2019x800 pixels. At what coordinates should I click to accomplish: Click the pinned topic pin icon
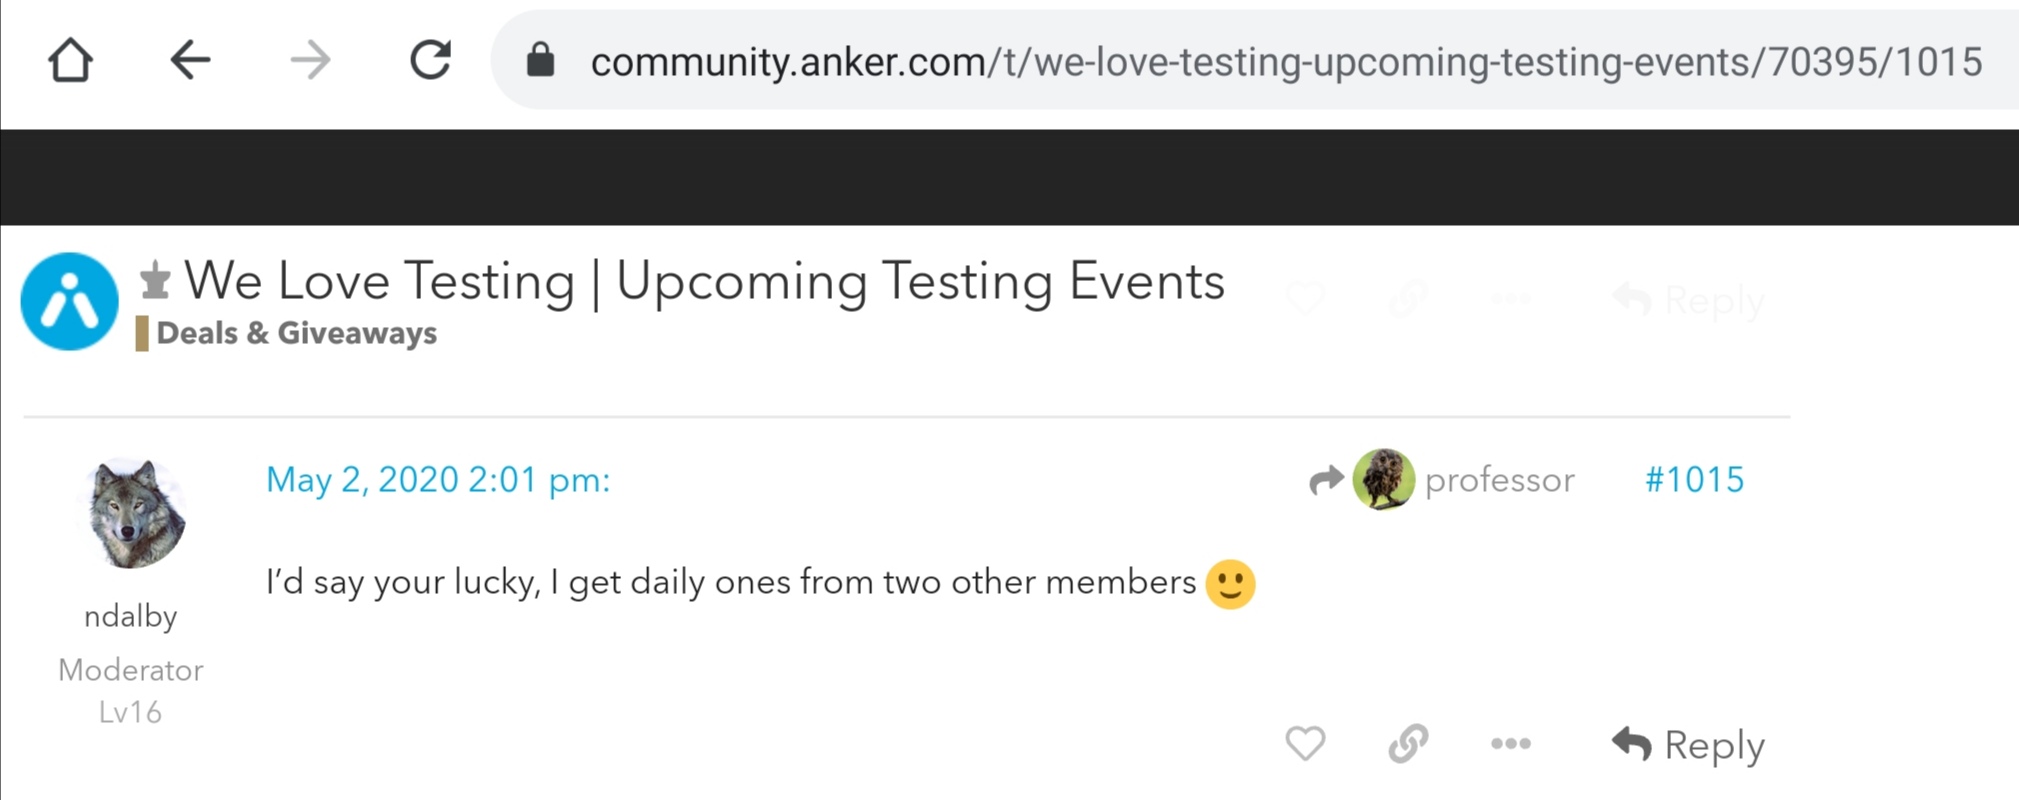pos(155,281)
